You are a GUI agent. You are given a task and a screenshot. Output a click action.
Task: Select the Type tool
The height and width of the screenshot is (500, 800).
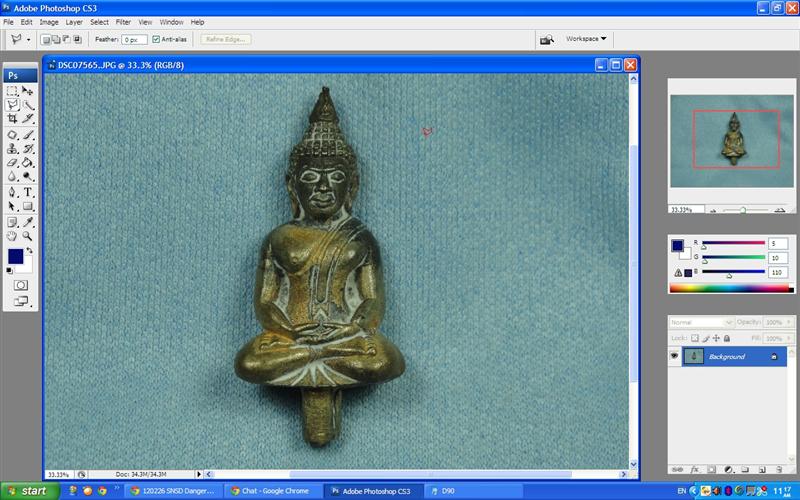click(28, 191)
